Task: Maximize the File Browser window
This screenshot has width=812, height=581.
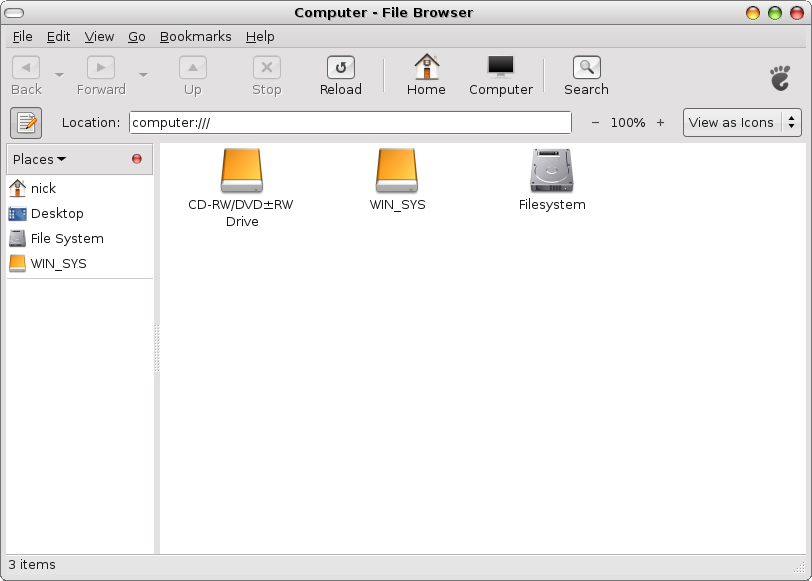Action: click(775, 13)
